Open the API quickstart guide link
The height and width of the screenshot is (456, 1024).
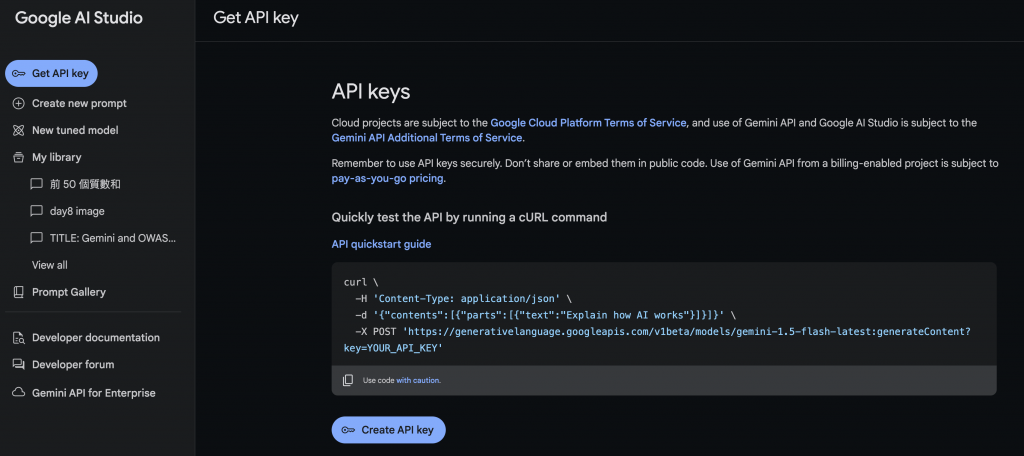[x=381, y=244]
